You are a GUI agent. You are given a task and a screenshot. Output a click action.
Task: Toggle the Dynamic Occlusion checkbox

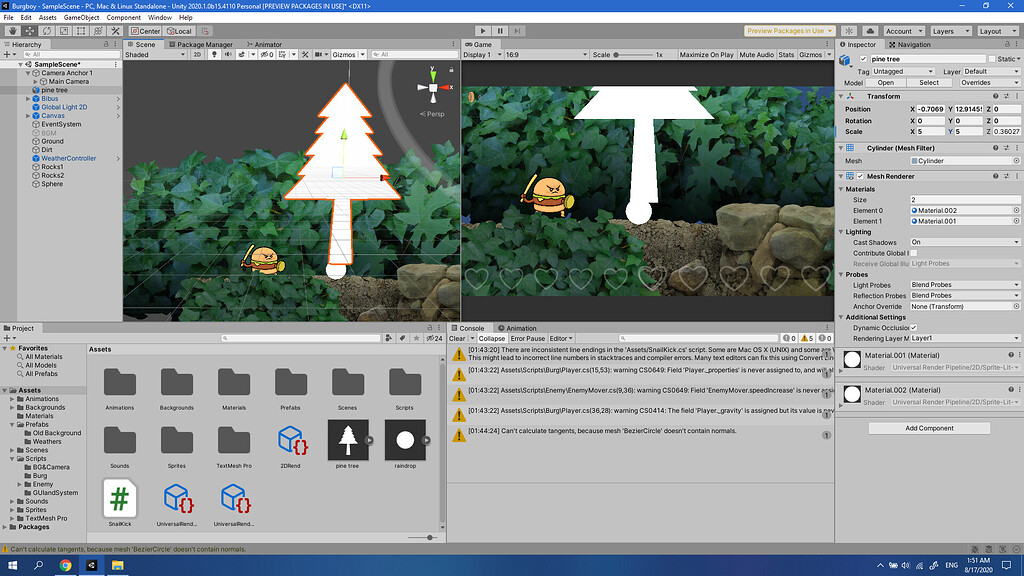[913, 328]
